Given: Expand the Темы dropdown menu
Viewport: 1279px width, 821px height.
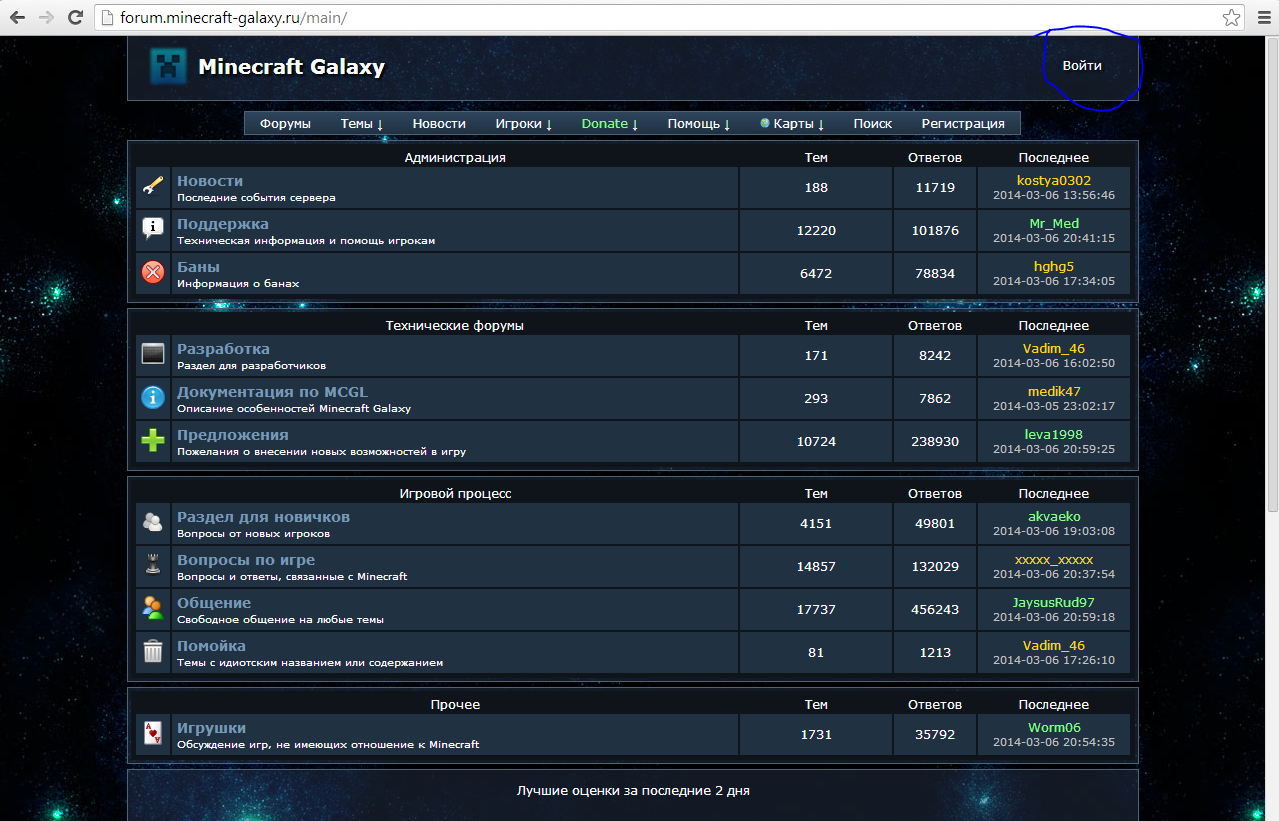Looking at the screenshot, I should coord(362,124).
